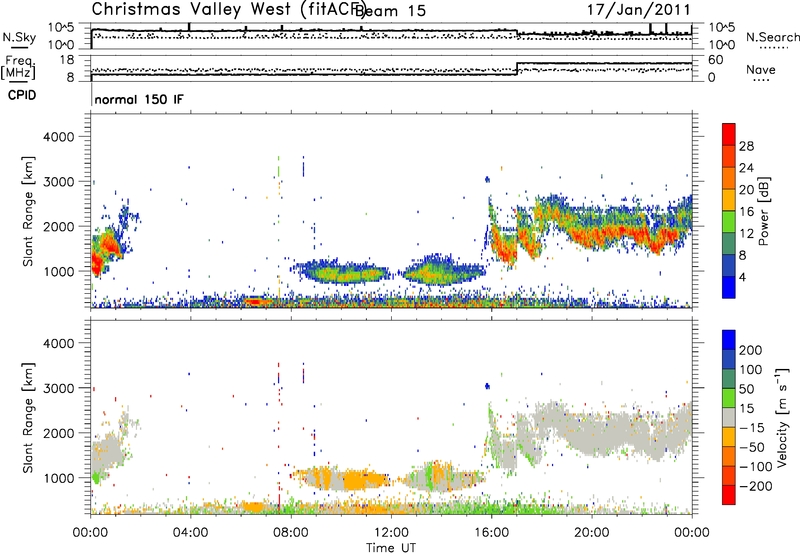Click the '-15' tick on the velocity color bar
The image size is (800, 554).
[752, 427]
